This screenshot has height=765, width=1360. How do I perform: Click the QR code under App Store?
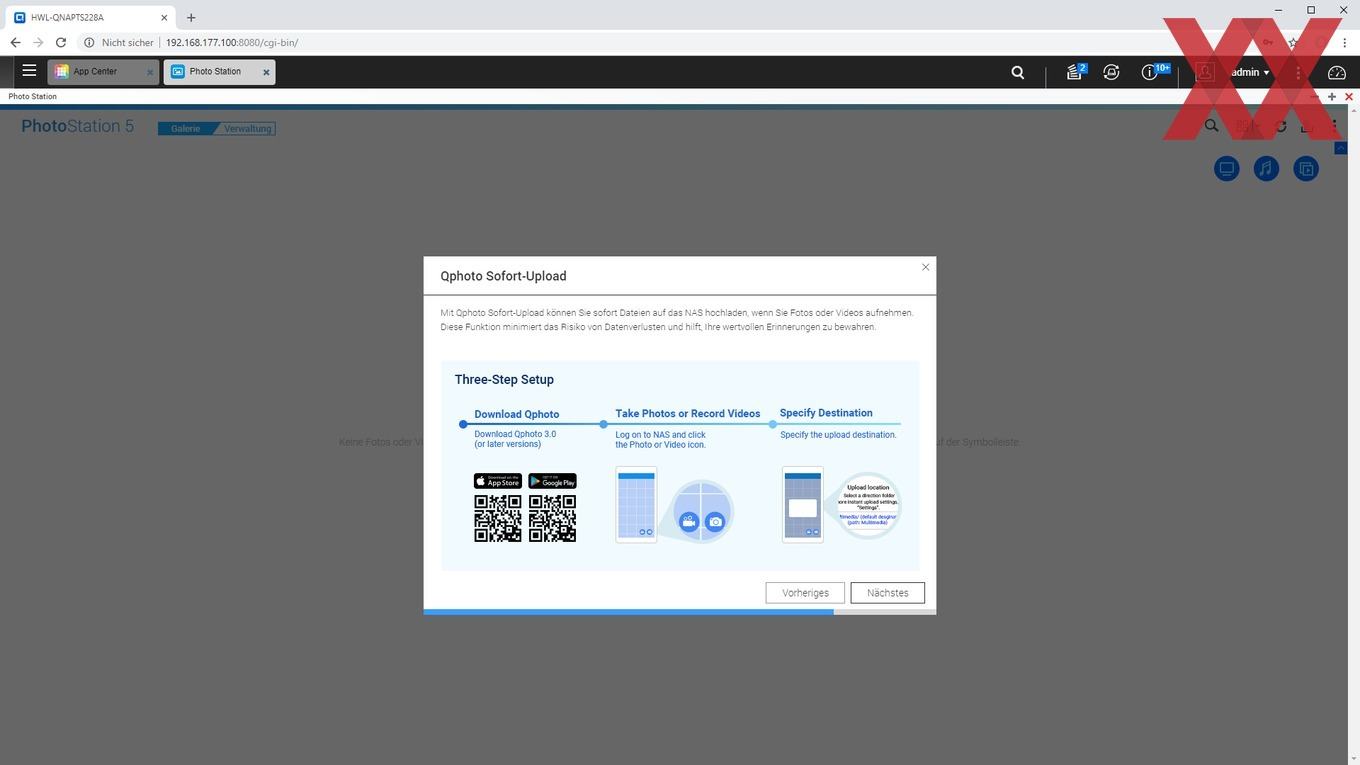point(498,518)
